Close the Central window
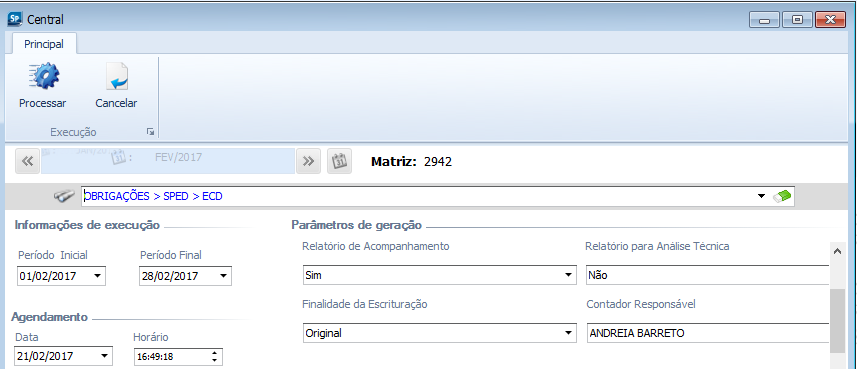858x370 pixels. [831, 20]
